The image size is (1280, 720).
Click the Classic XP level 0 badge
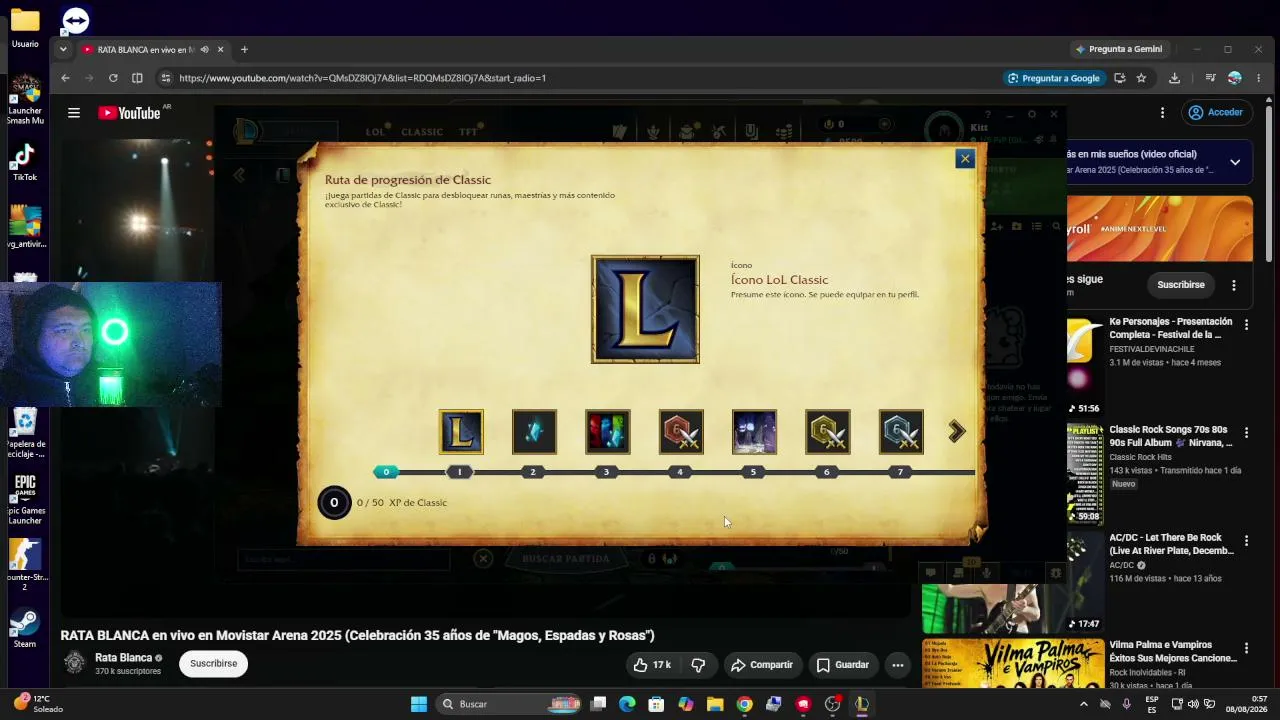pyautogui.click(x=334, y=503)
